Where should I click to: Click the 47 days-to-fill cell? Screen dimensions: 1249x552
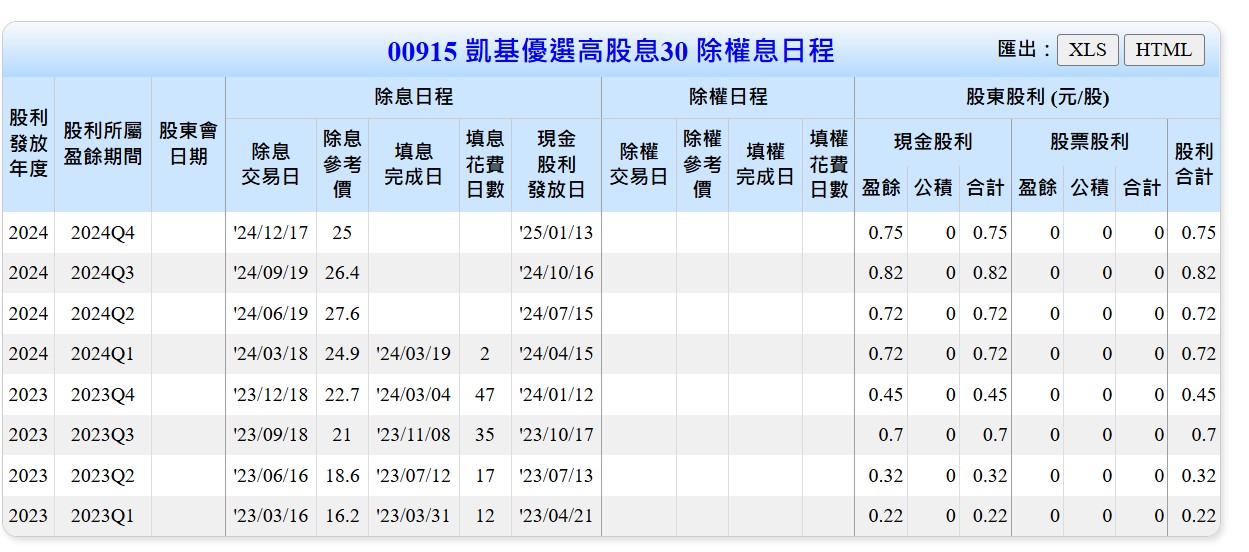pyautogui.click(x=485, y=395)
